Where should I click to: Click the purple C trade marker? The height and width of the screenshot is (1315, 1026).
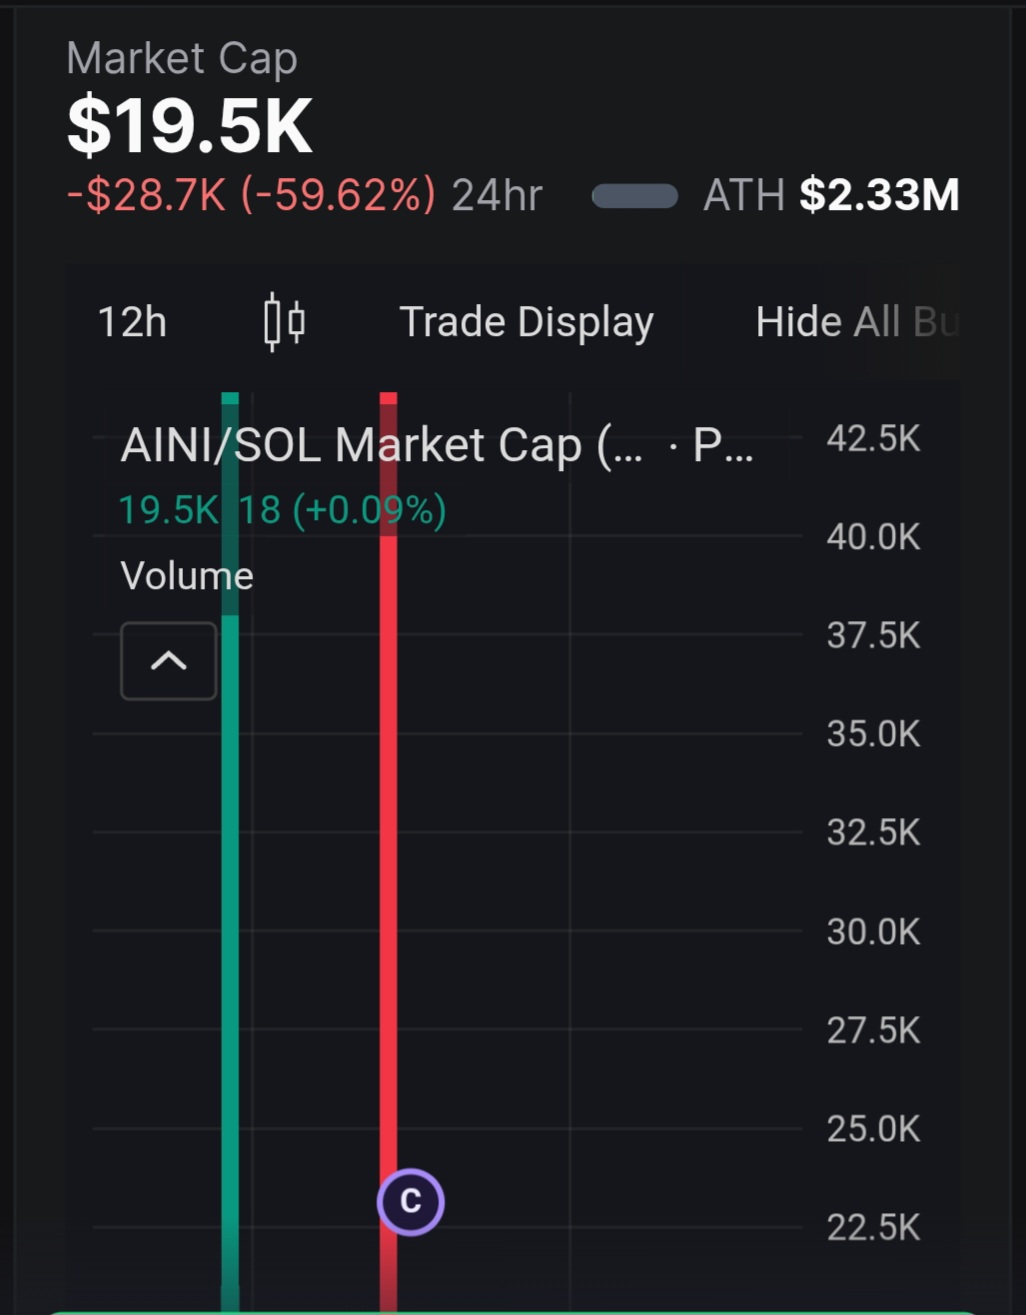point(410,1201)
